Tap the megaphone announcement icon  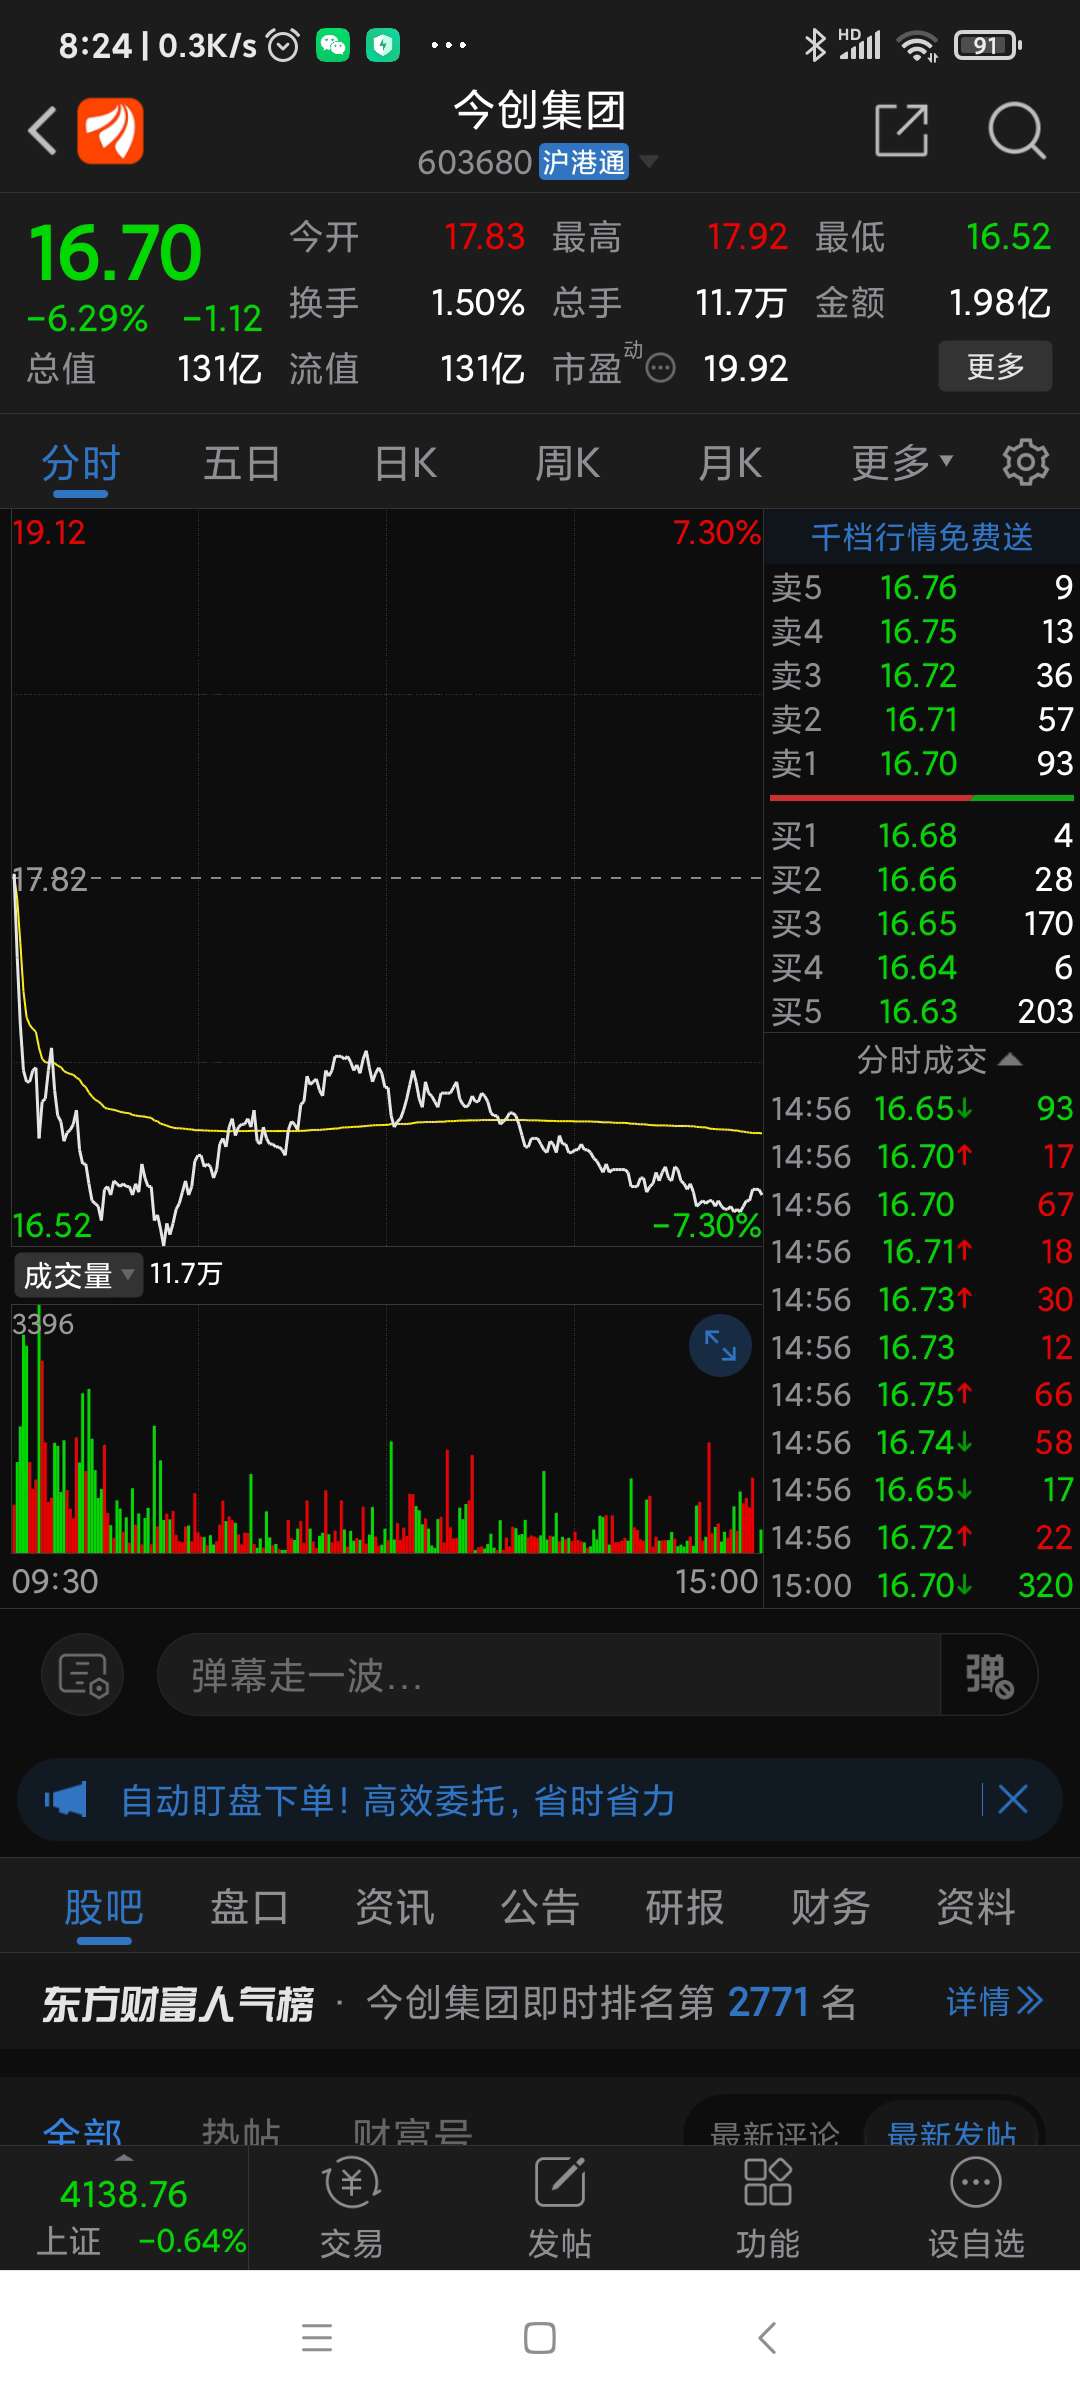[66, 1800]
